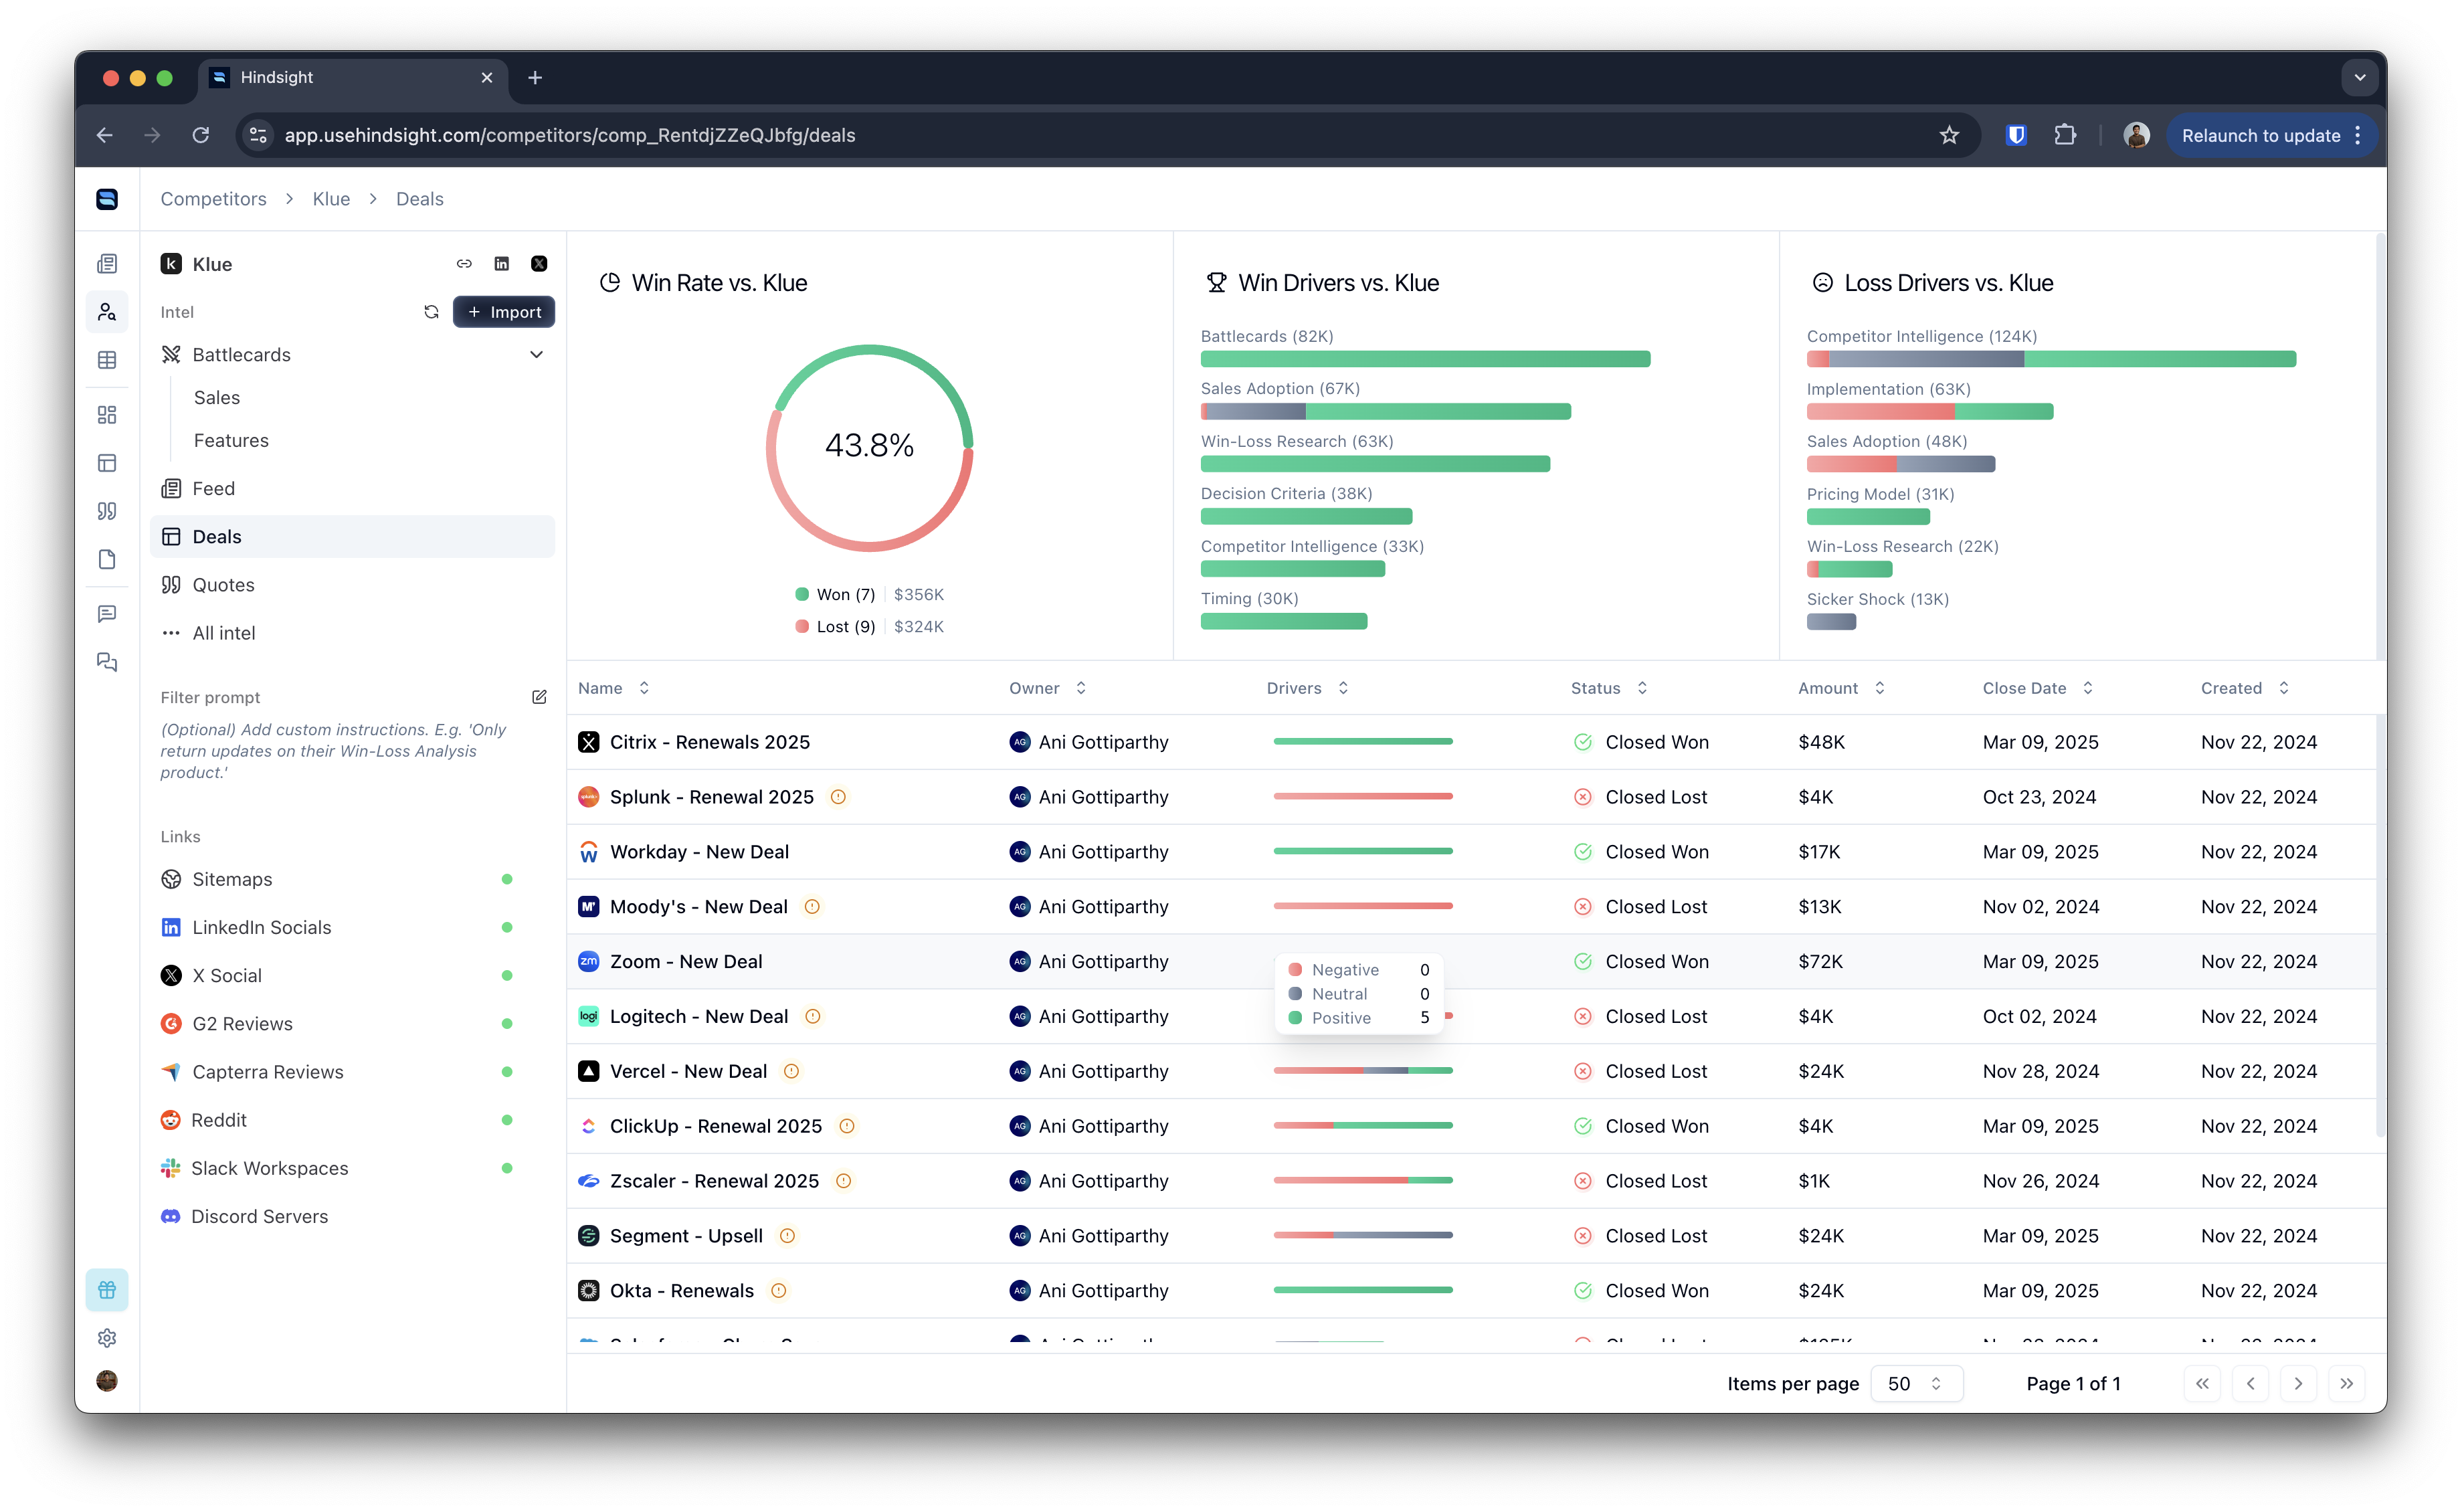Go to first page of deals
2462x1512 pixels.
pos(2202,1384)
